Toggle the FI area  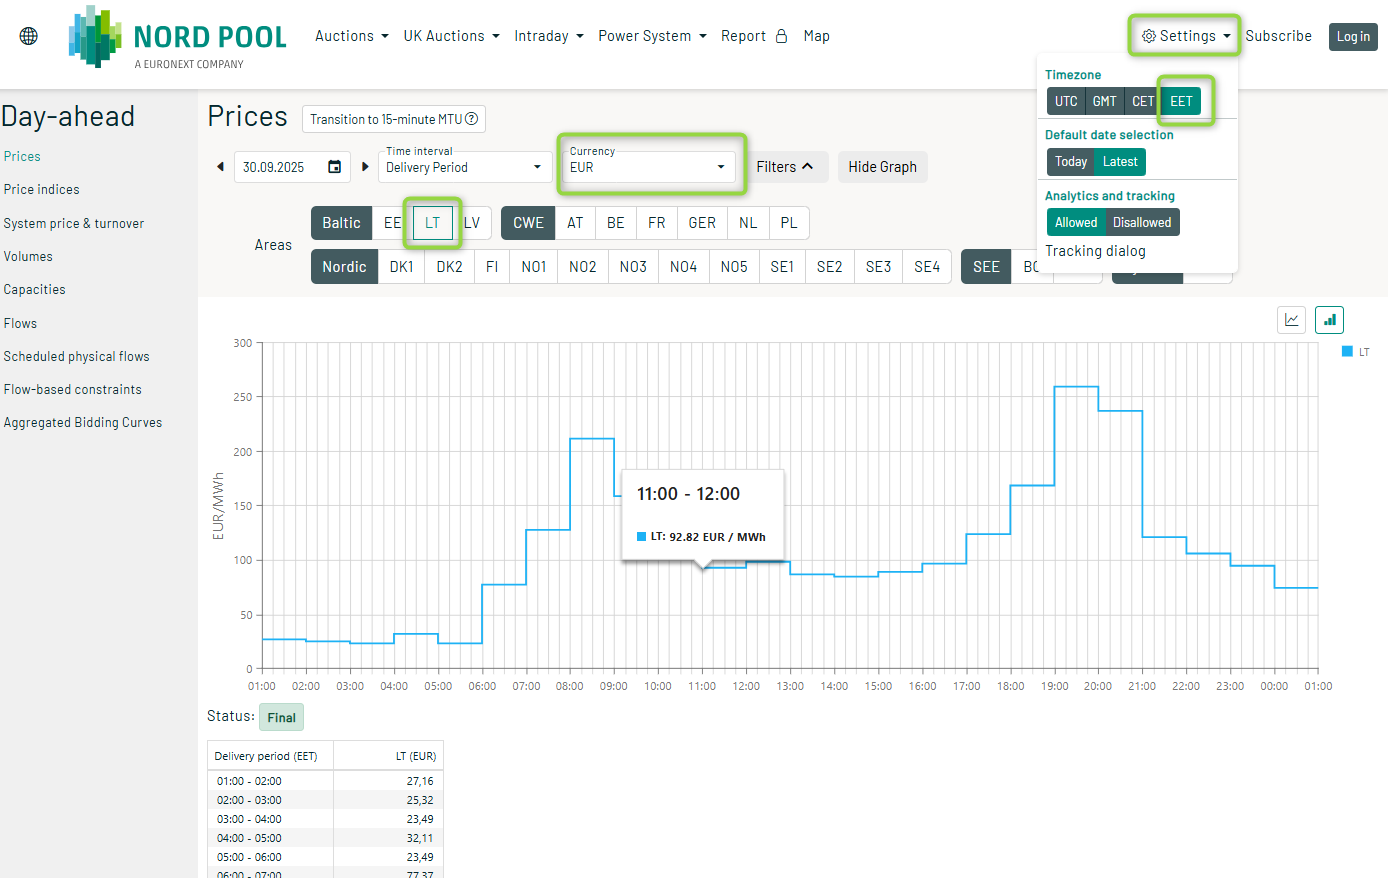(x=492, y=267)
